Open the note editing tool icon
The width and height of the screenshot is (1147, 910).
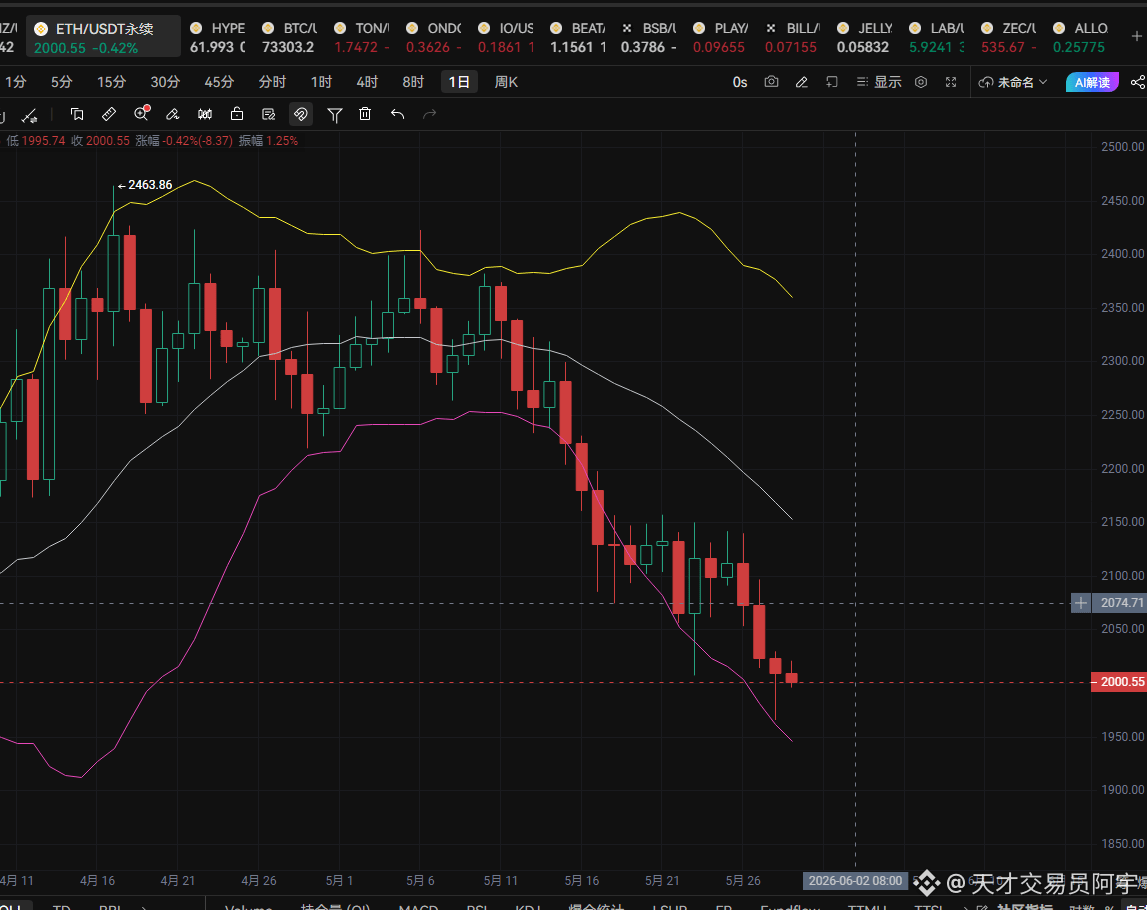coord(268,114)
